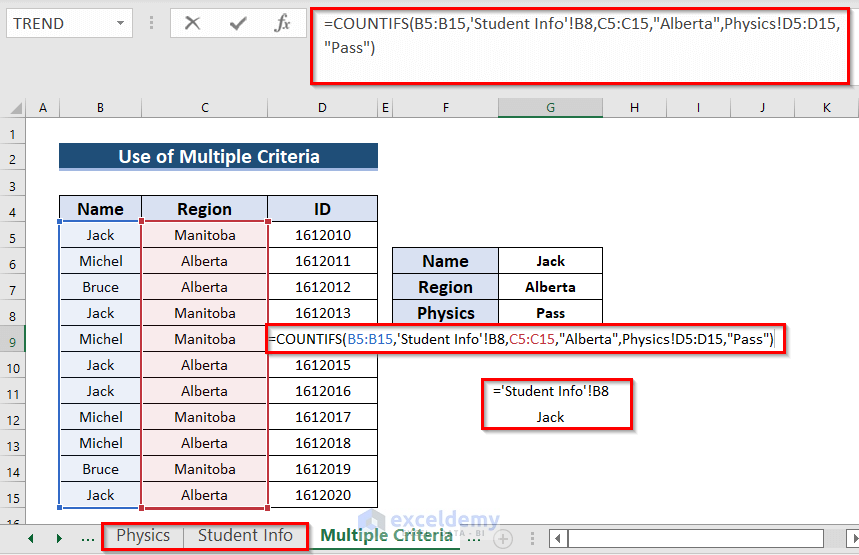The width and height of the screenshot is (859, 555).
Task: Click the Name header in the main table
Action: coord(100,209)
